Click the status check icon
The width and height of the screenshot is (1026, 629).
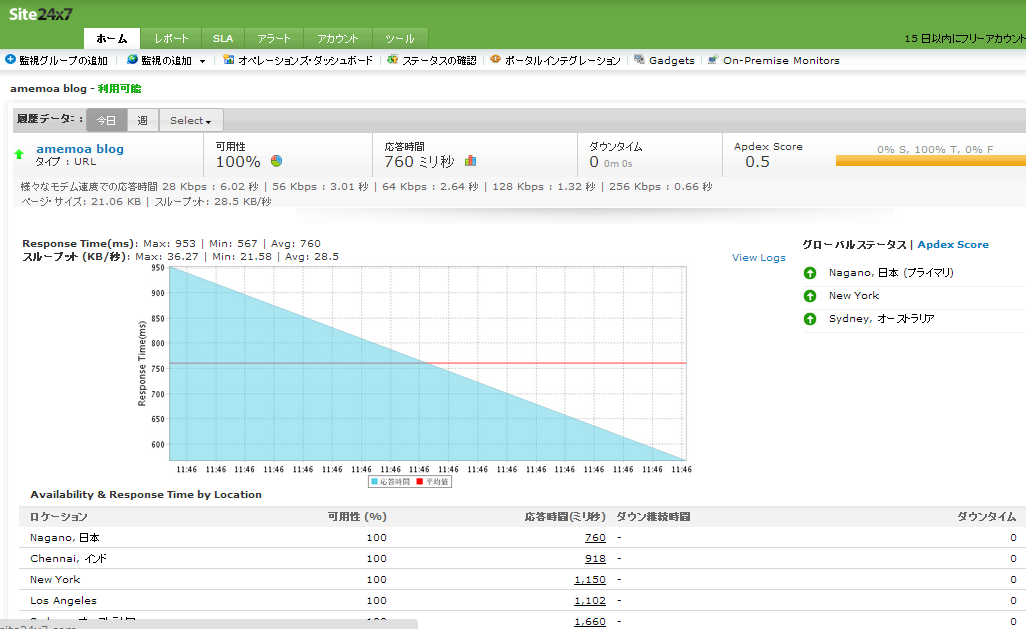pos(393,60)
